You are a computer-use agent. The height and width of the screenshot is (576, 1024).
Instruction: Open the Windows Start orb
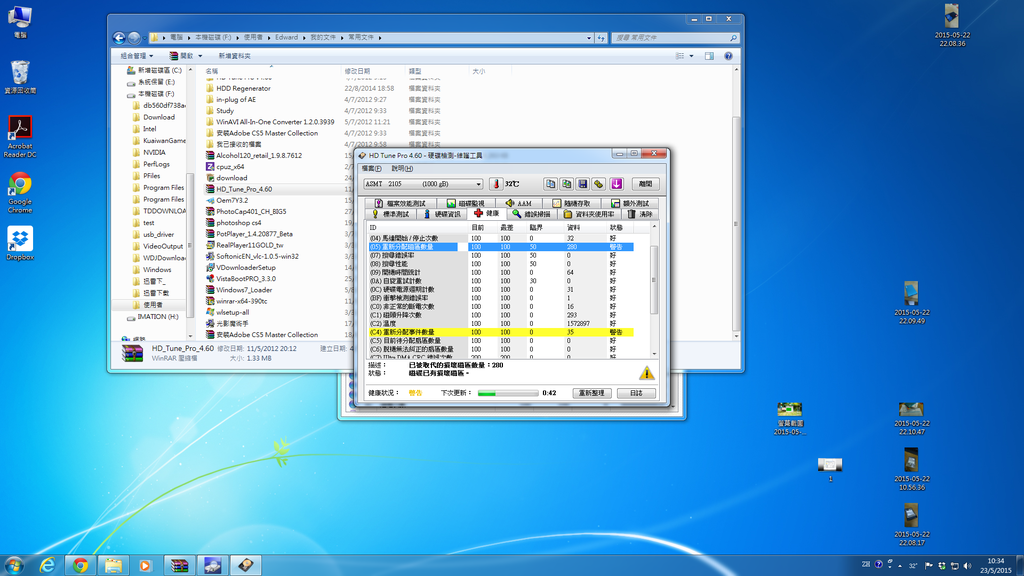click(14, 565)
